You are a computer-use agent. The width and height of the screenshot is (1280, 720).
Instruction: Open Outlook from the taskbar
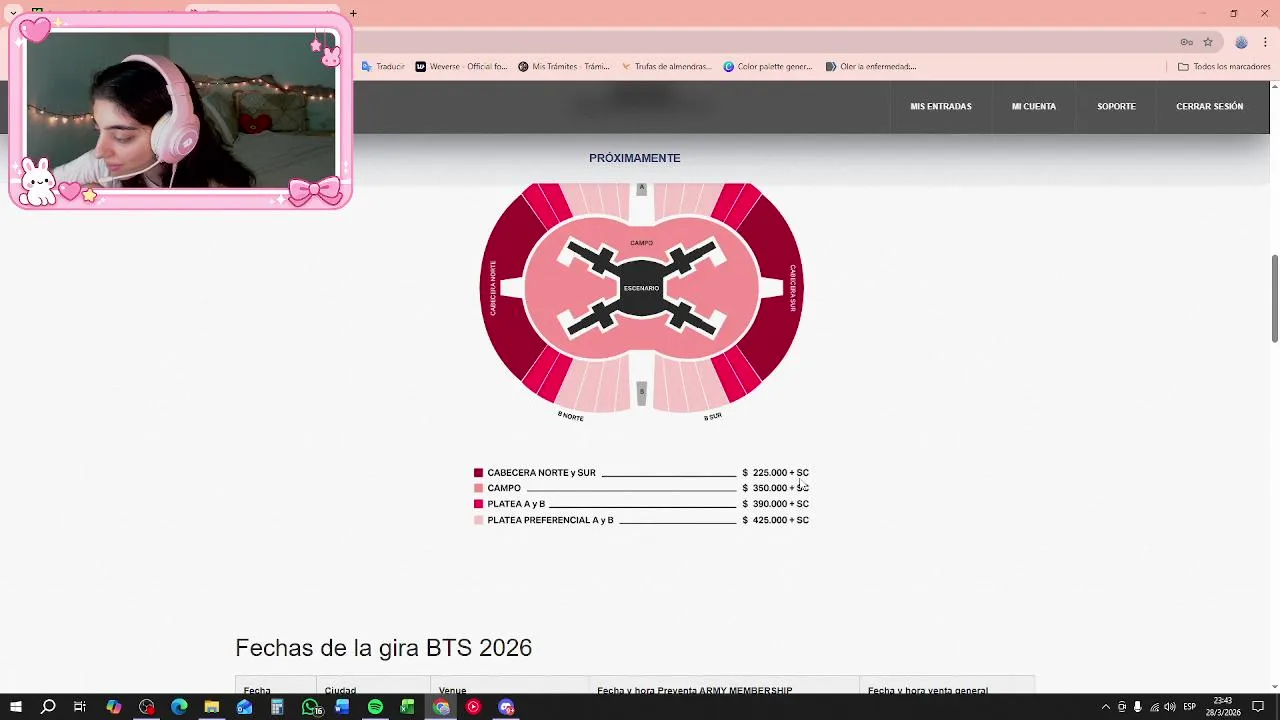click(x=244, y=707)
